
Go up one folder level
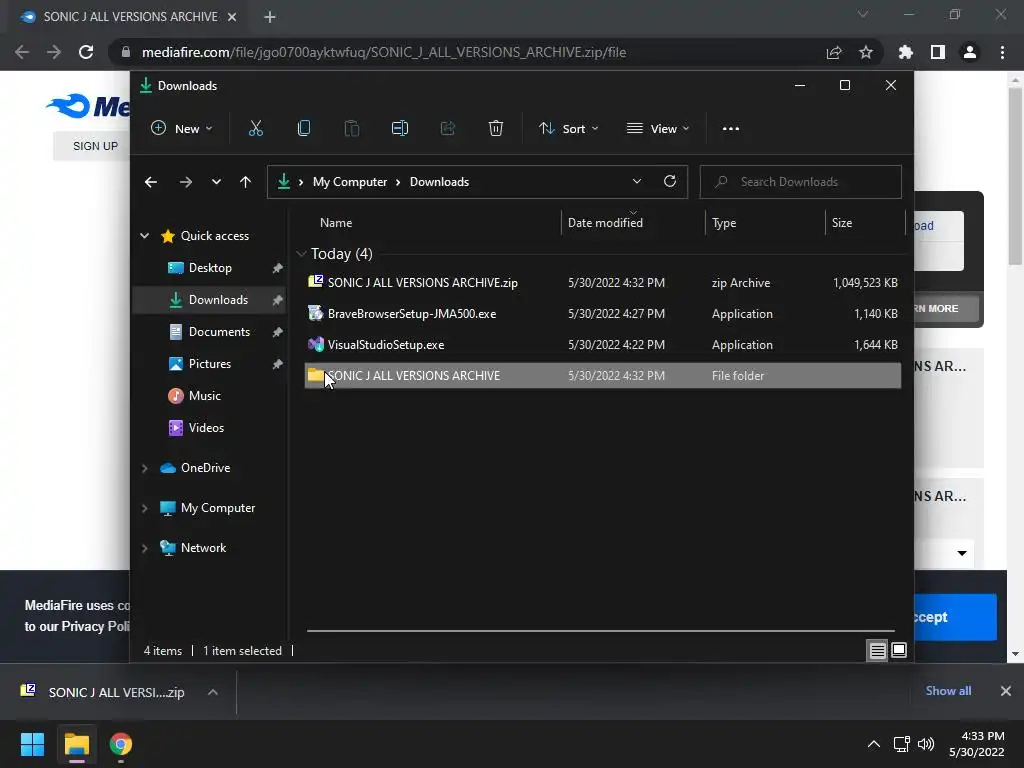pos(246,182)
